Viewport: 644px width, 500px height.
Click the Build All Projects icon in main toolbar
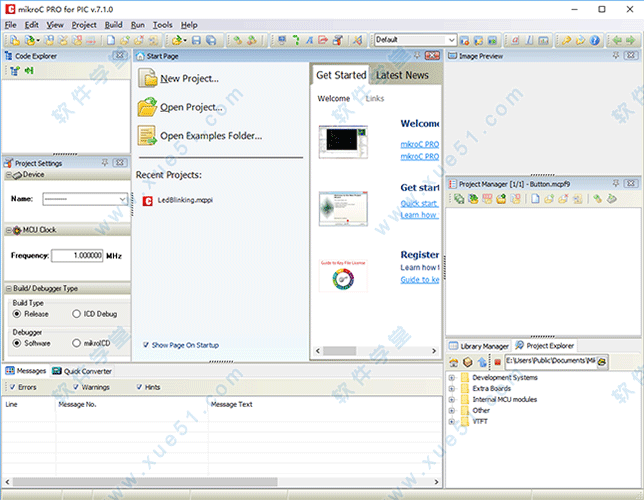click(252, 40)
